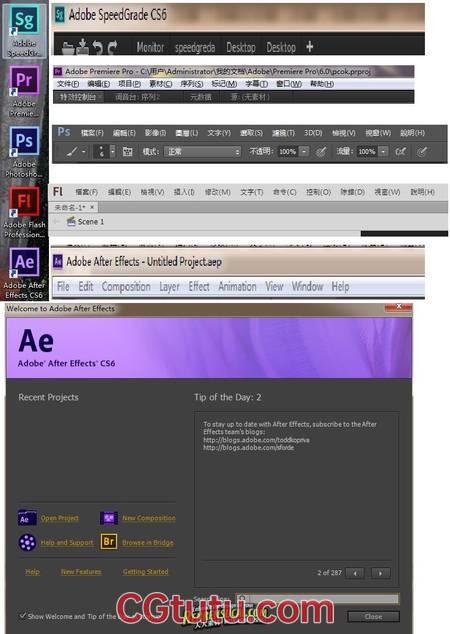Open After Effects' Composition menu
Image resolution: width=450 pixels, height=634 pixels.
pos(126,287)
